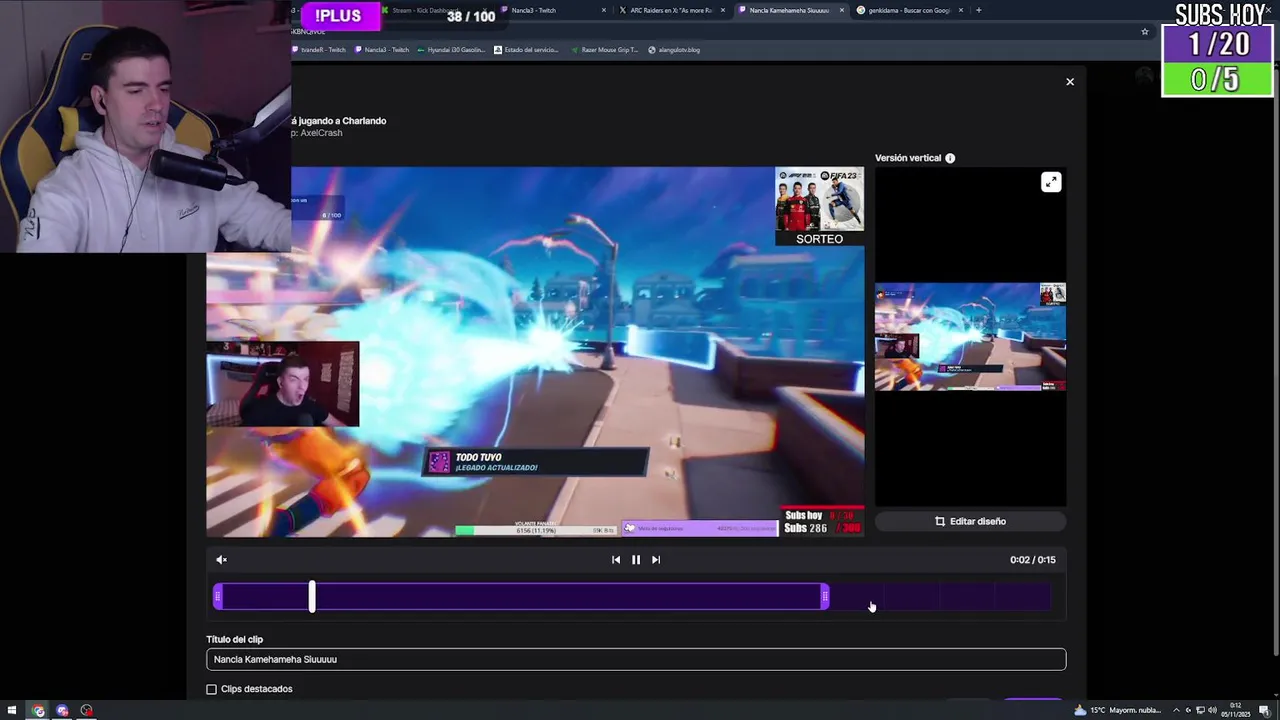The width and height of the screenshot is (1280, 720).
Task: Skip to next frame in clip
Action: [656, 560]
